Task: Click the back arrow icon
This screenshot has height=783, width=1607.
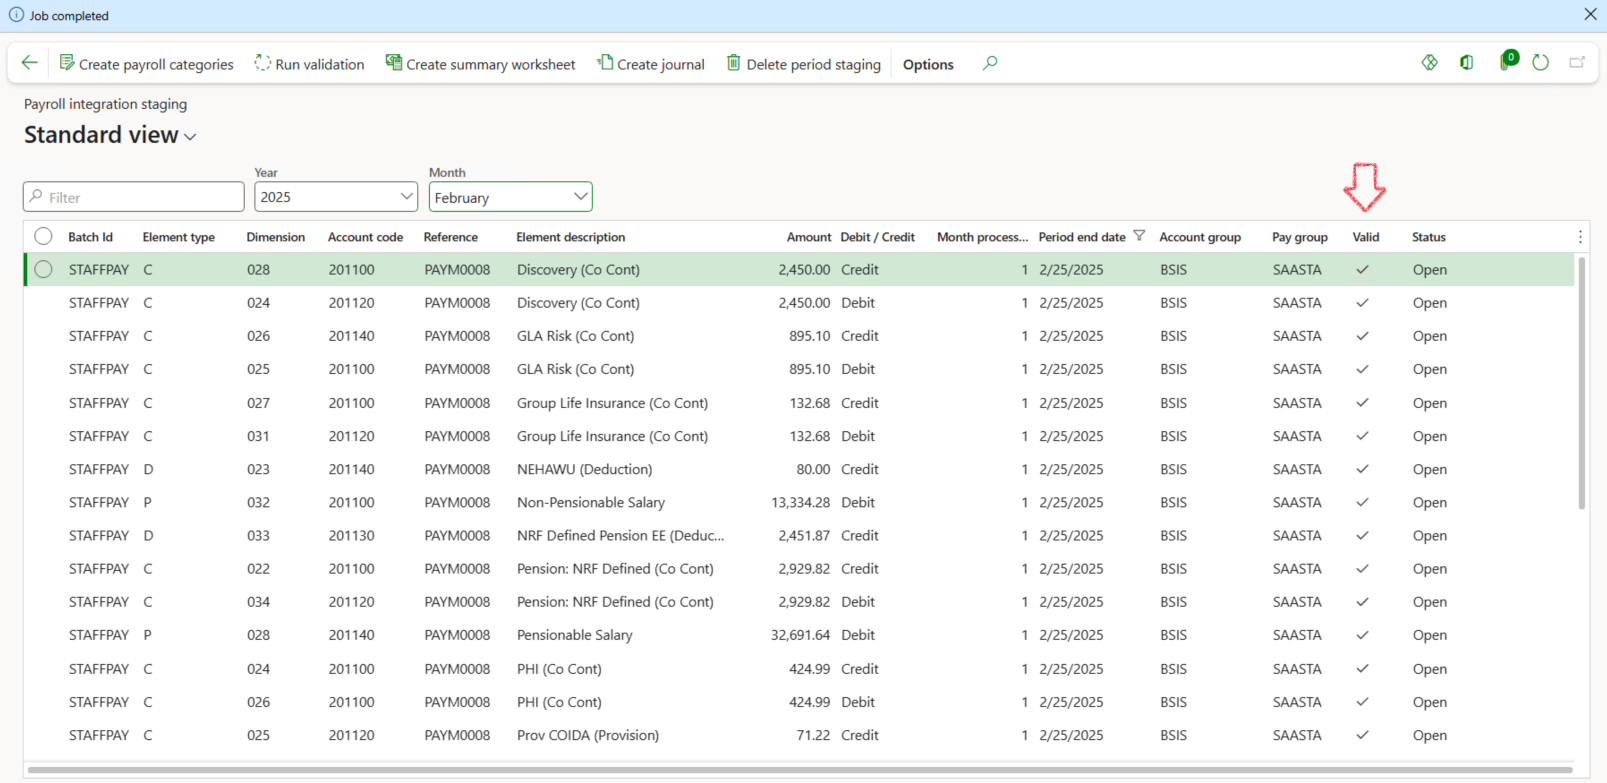Action: pyautogui.click(x=30, y=63)
